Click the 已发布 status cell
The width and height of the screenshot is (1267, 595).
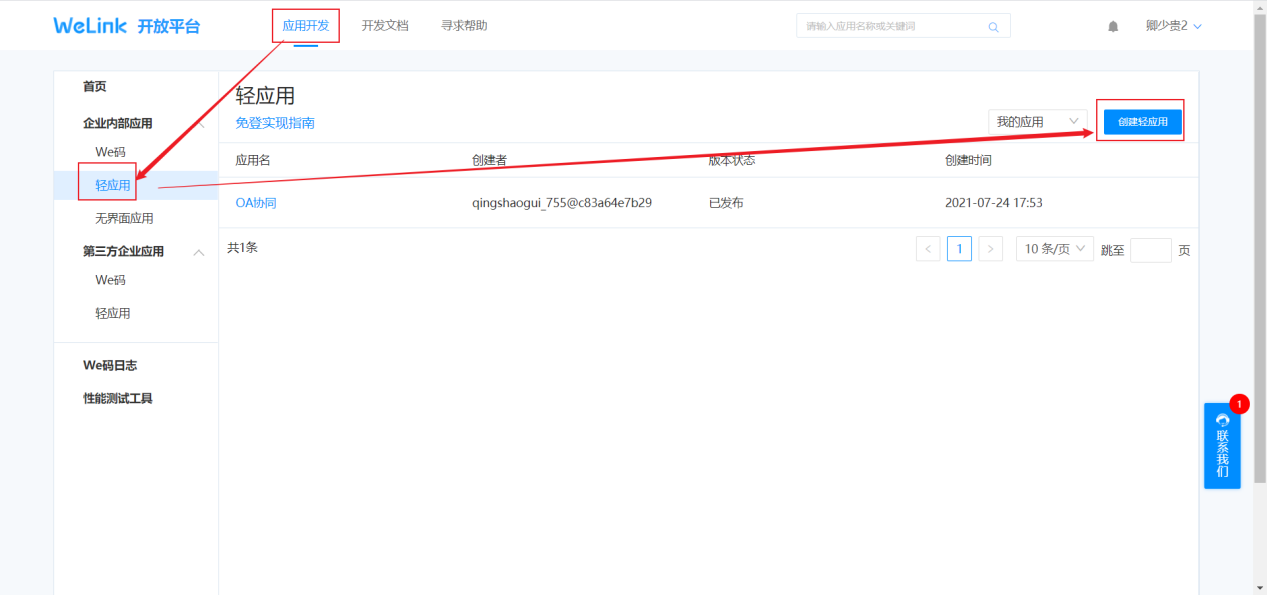[726, 203]
